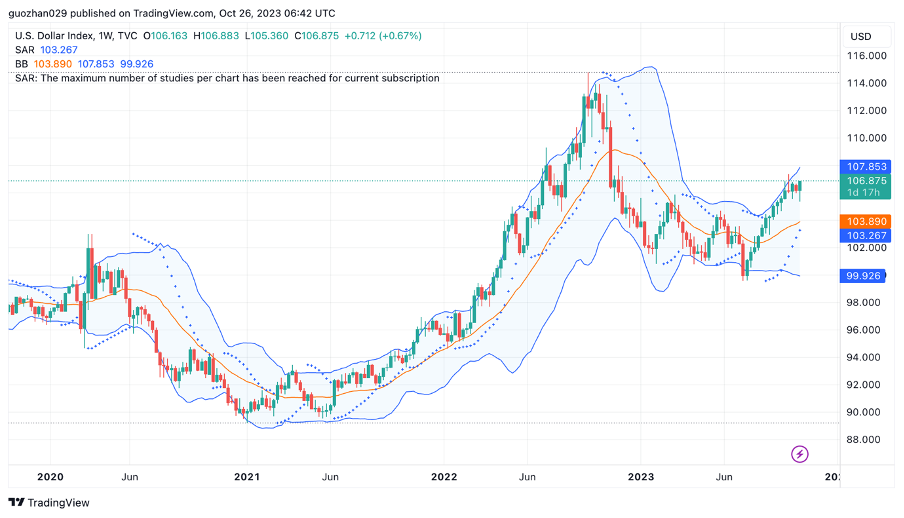Click the TradingView logo at bottom left

[49, 502]
